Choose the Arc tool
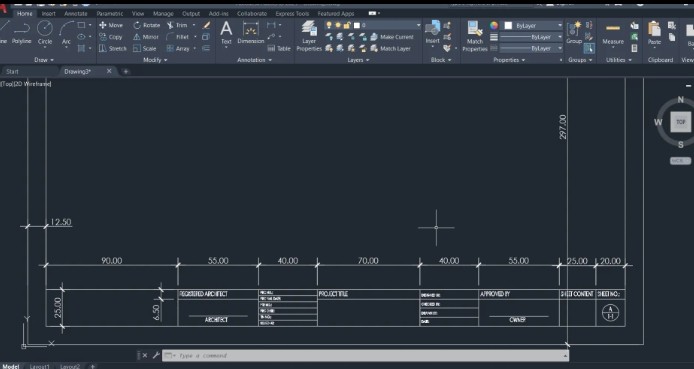Image resolution: width=694 pixels, height=369 pixels. (66, 33)
